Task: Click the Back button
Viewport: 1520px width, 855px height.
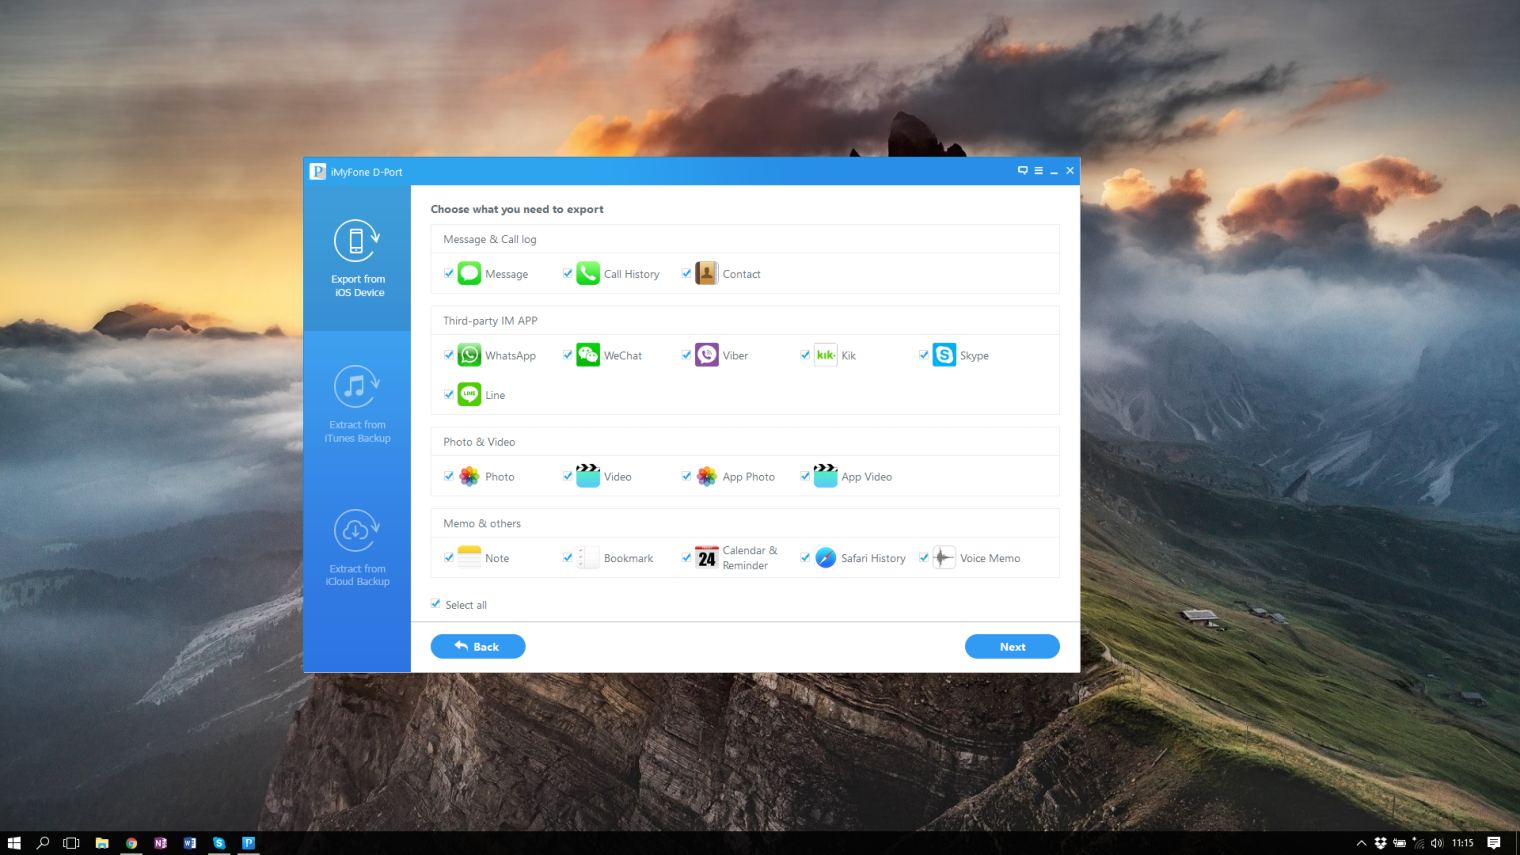Action: tap(478, 647)
